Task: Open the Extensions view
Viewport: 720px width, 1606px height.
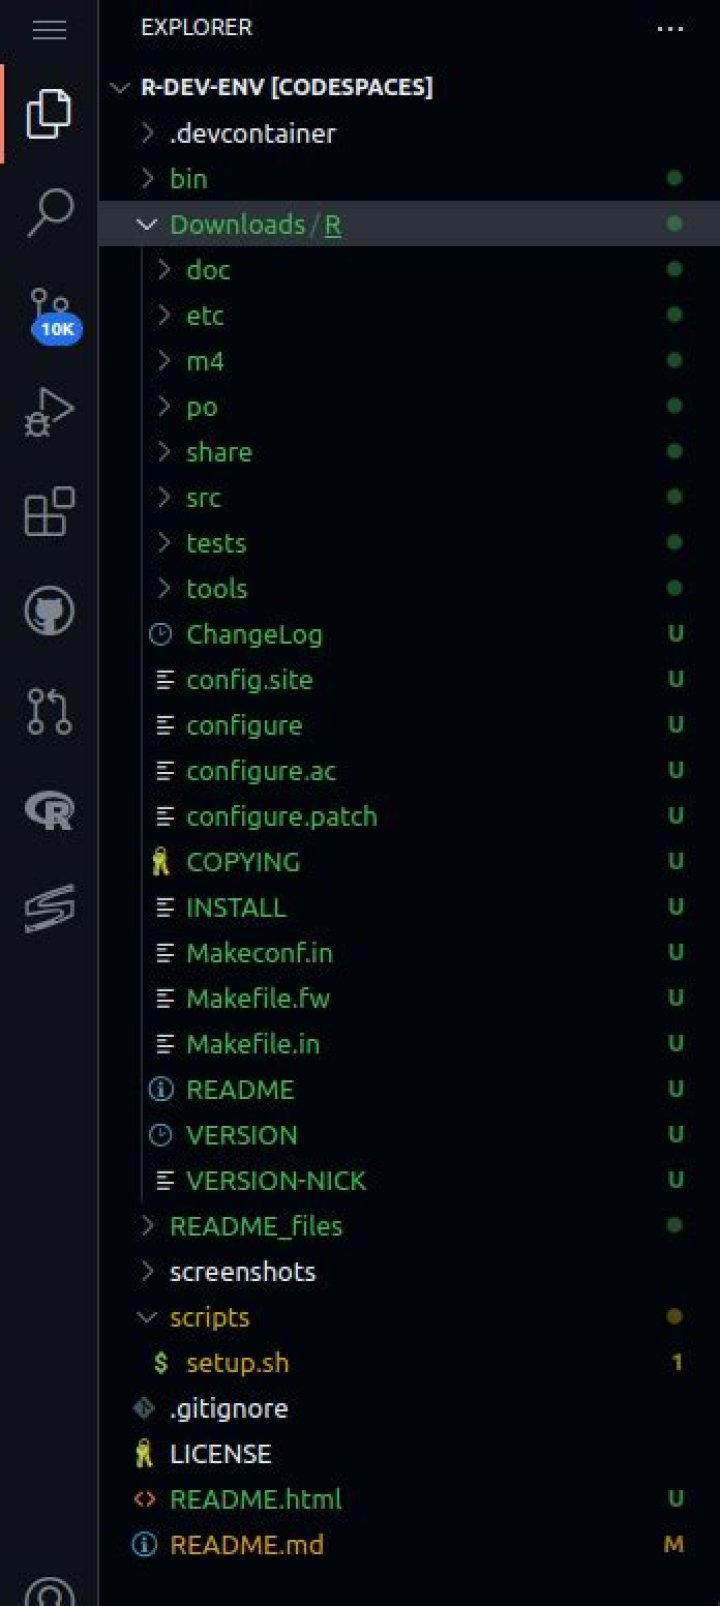Action: pyautogui.click(x=48, y=511)
